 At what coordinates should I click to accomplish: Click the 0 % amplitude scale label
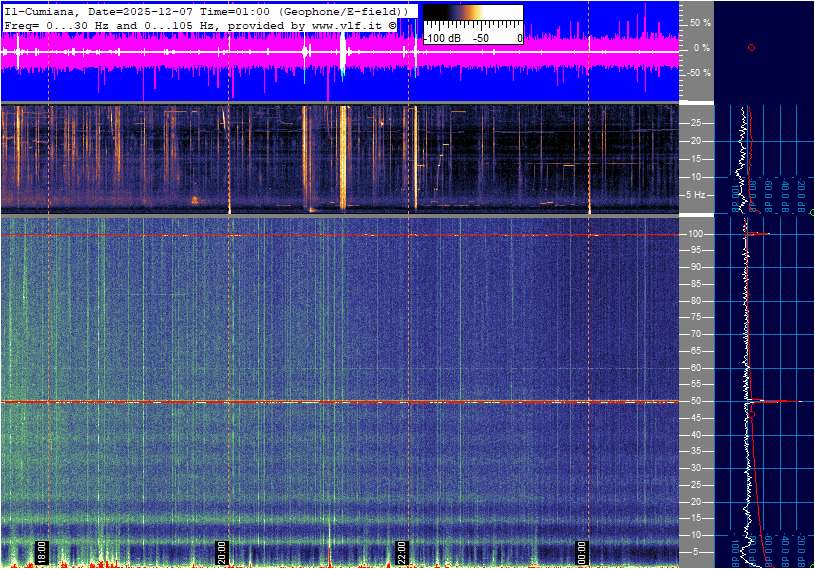pyautogui.click(x=702, y=47)
